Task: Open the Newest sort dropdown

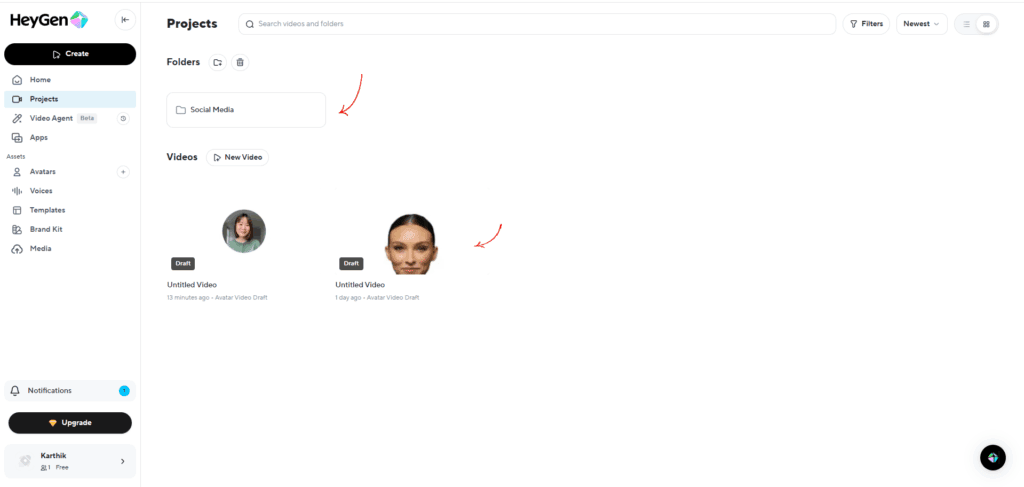Action: pyautogui.click(x=921, y=24)
